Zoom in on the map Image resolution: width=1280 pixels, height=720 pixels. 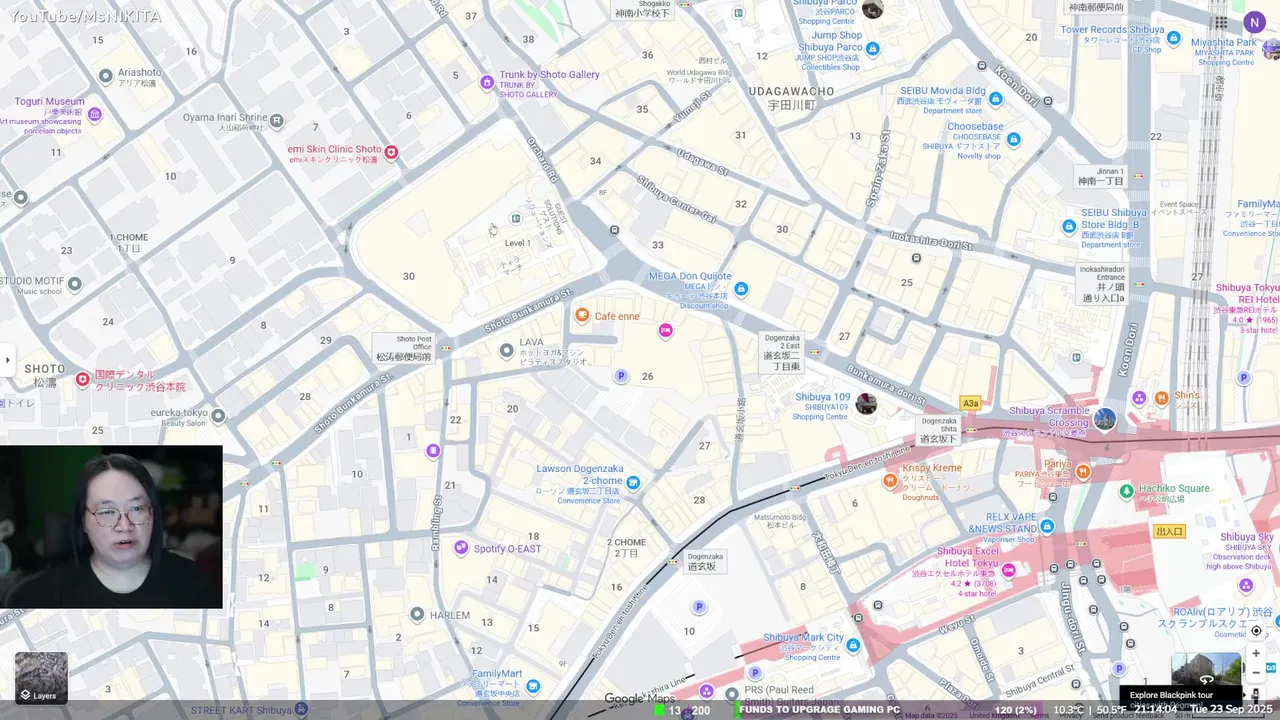click(1257, 653)
